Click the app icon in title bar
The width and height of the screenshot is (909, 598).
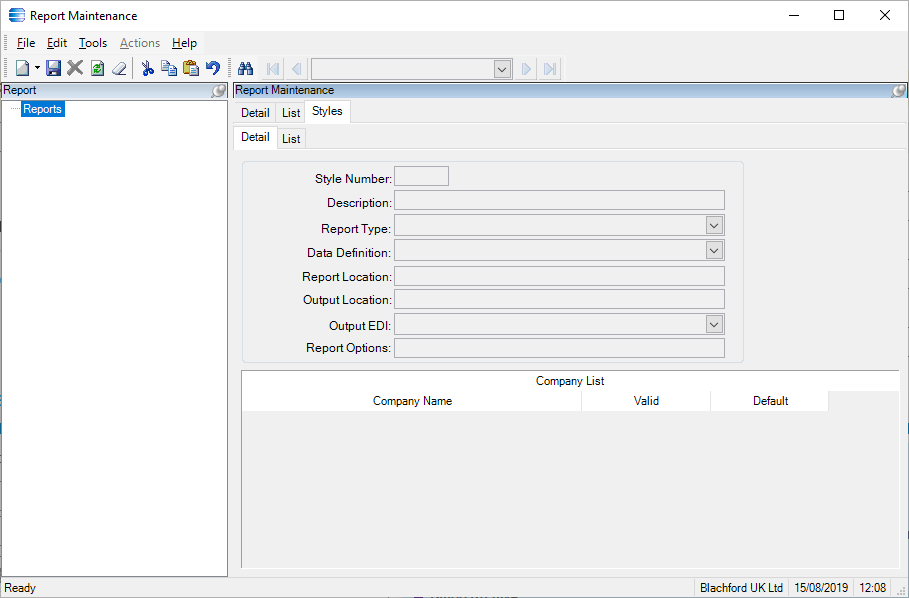[x=17, y=16]
